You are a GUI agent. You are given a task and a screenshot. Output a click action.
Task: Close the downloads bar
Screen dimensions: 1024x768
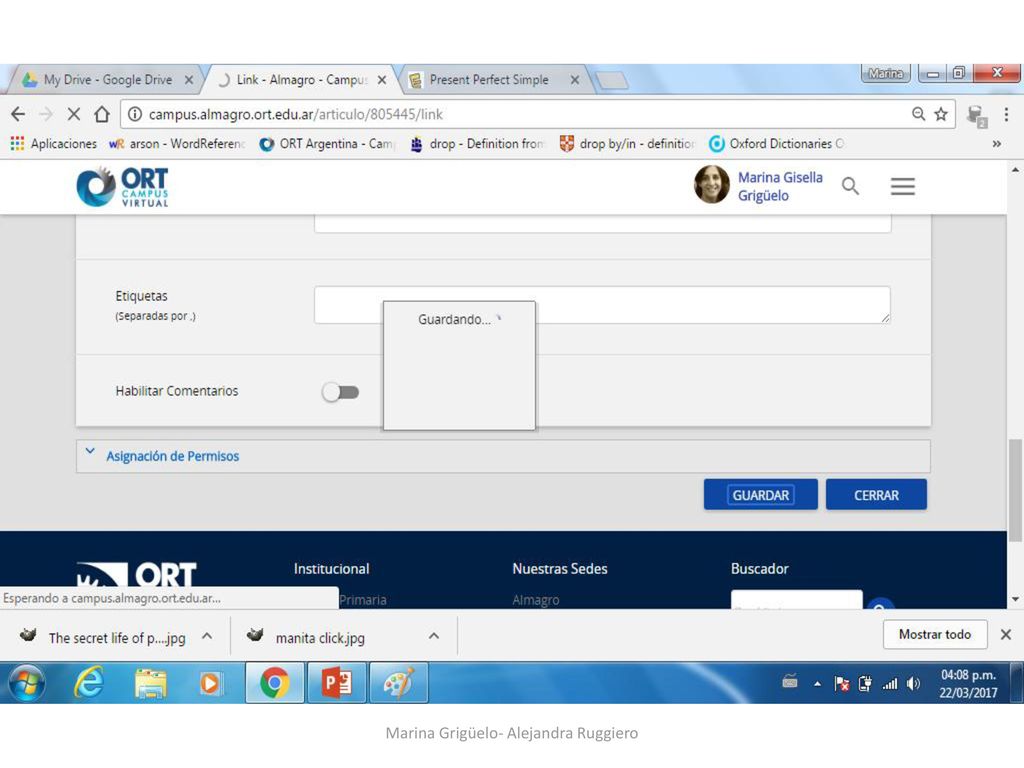coord(1006,634)
